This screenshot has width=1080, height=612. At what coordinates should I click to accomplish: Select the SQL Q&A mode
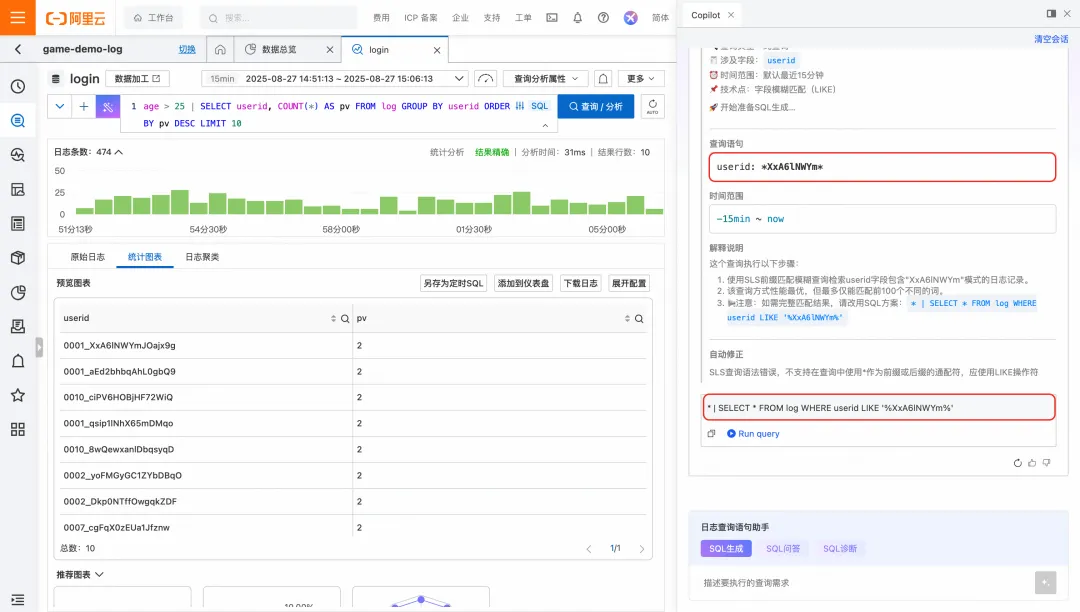[x=783, y=549]
